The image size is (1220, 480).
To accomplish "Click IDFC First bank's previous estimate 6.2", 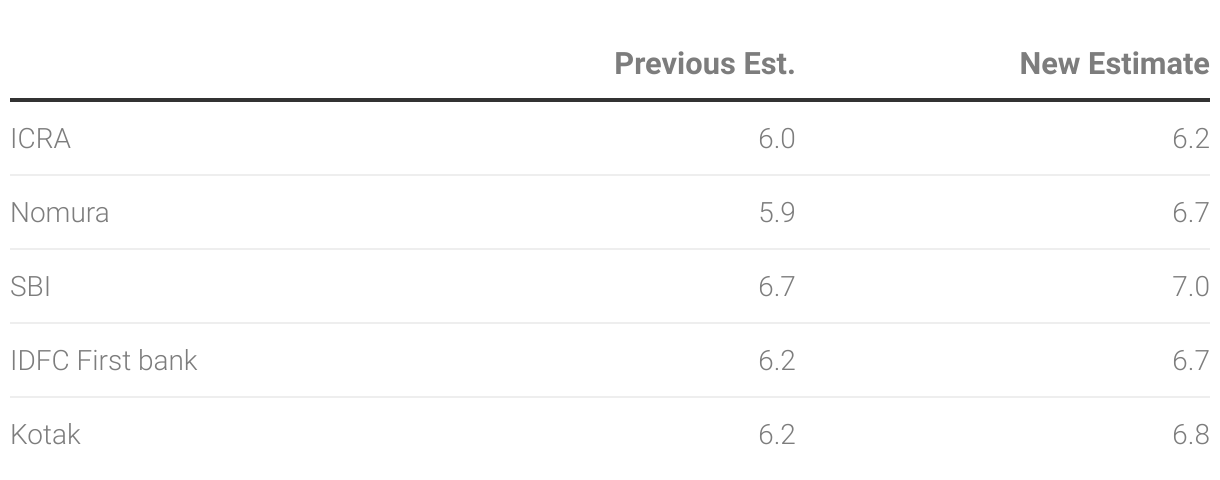I will coord(776,361).
